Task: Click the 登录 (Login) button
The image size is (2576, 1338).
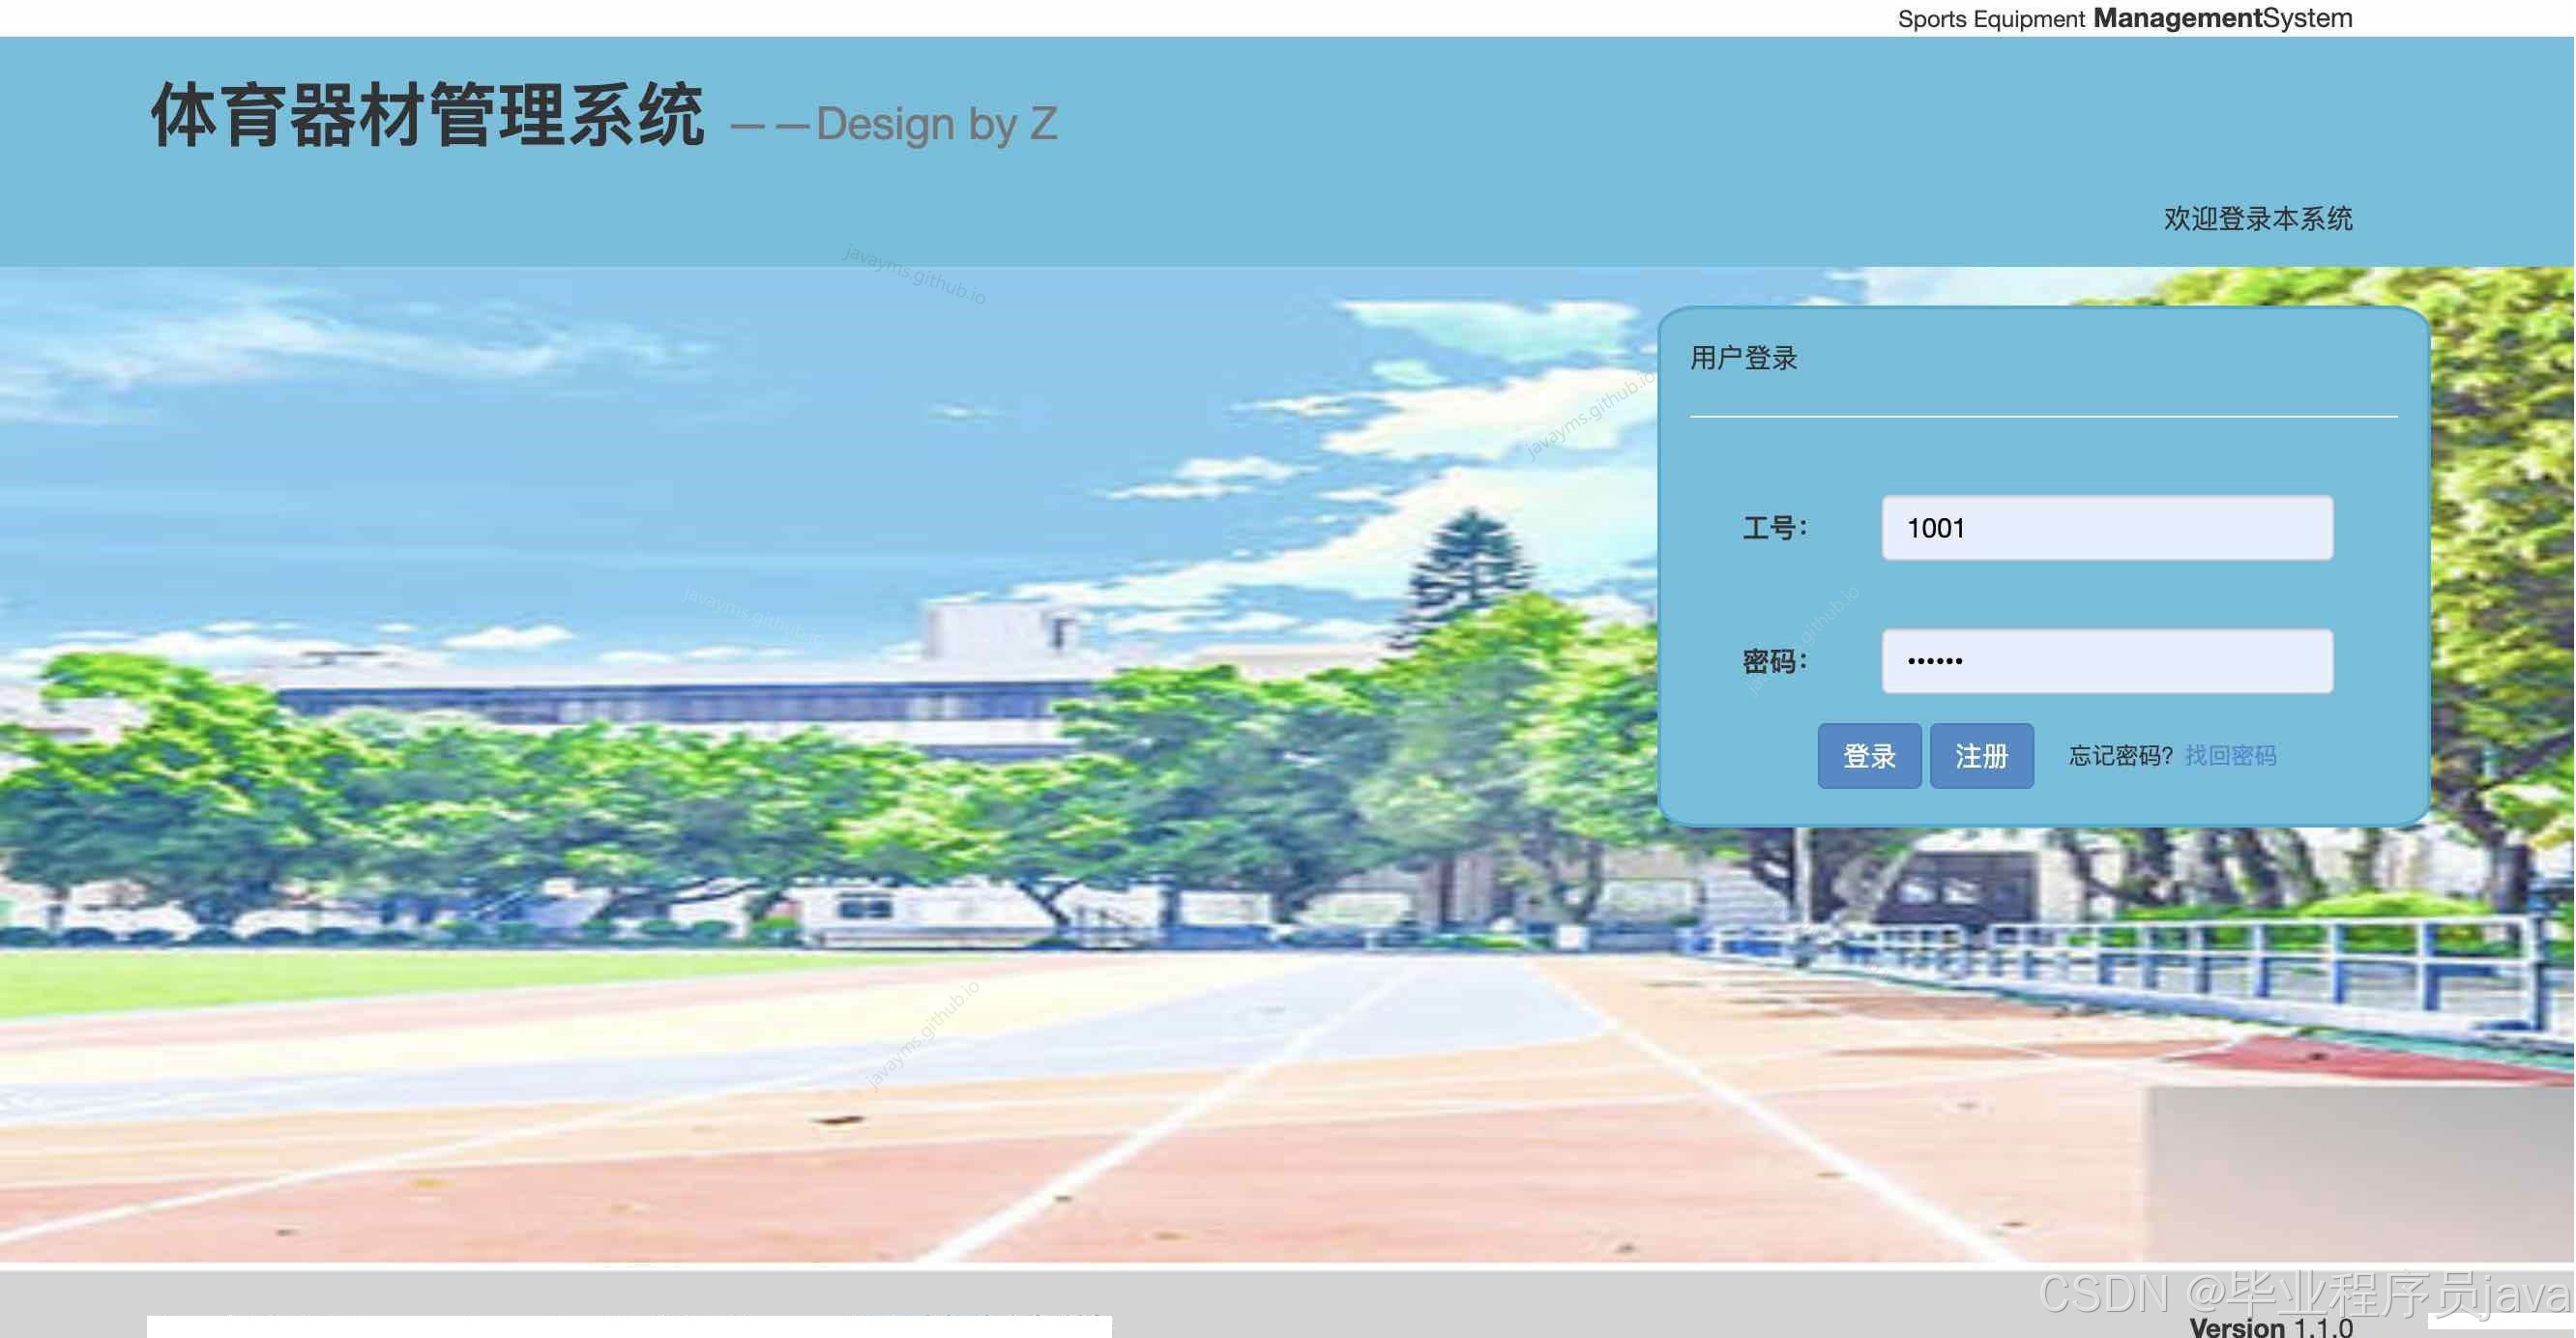Action: (1868, 757)
